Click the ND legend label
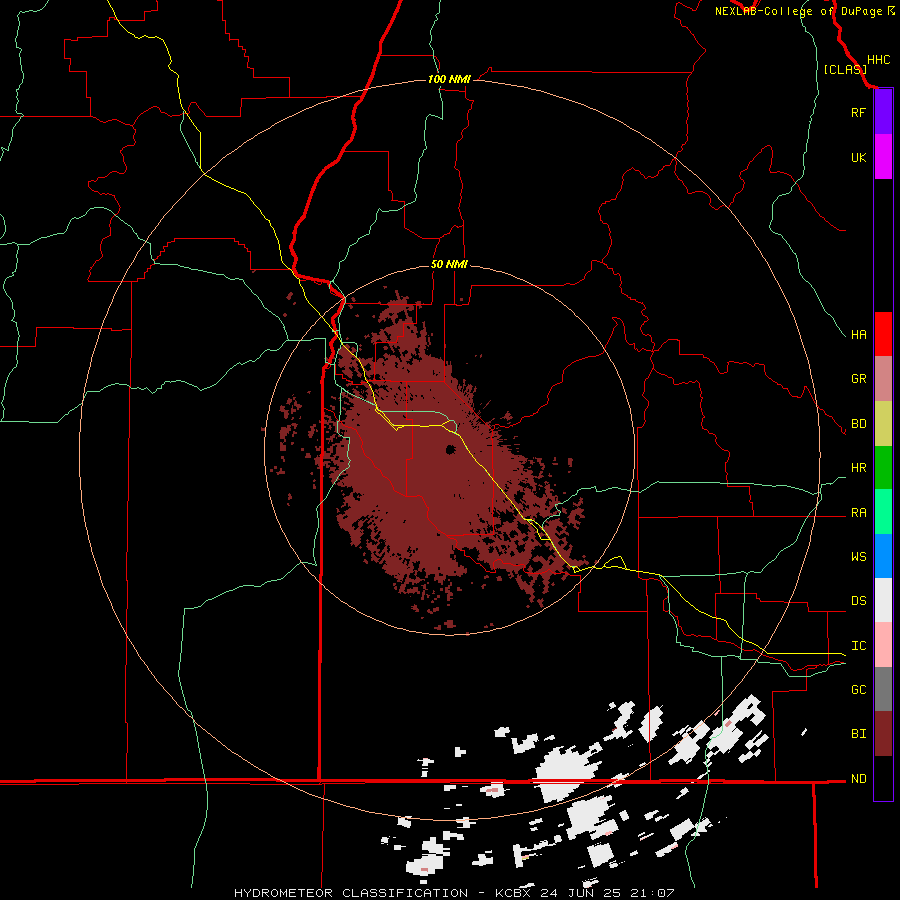900x900 pixels. click(858, 779)
